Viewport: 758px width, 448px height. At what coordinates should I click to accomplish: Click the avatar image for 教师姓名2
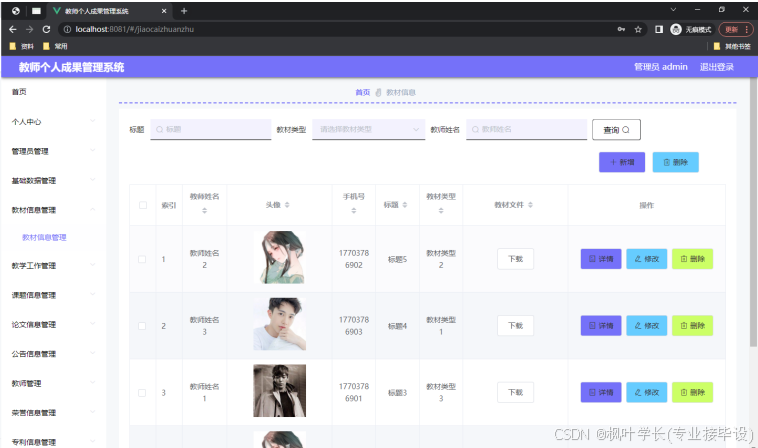[x=279, y=257]
